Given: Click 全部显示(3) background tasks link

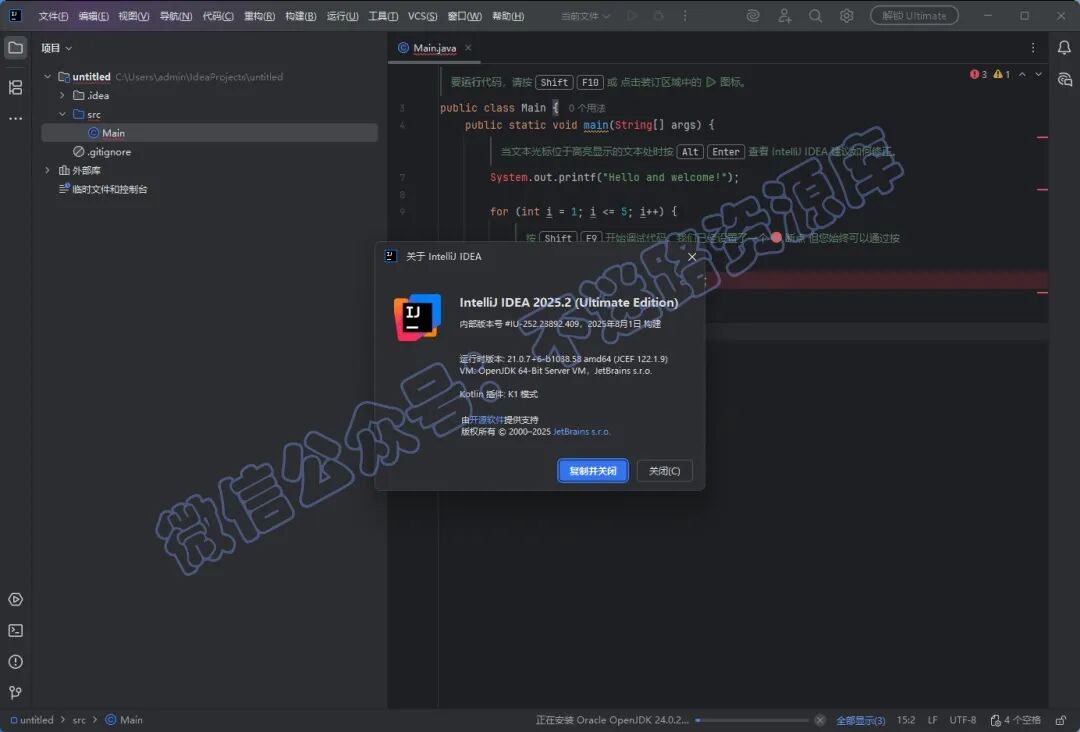Looking at the screenshot, I should pyautogui.click(x=860, y=720).
